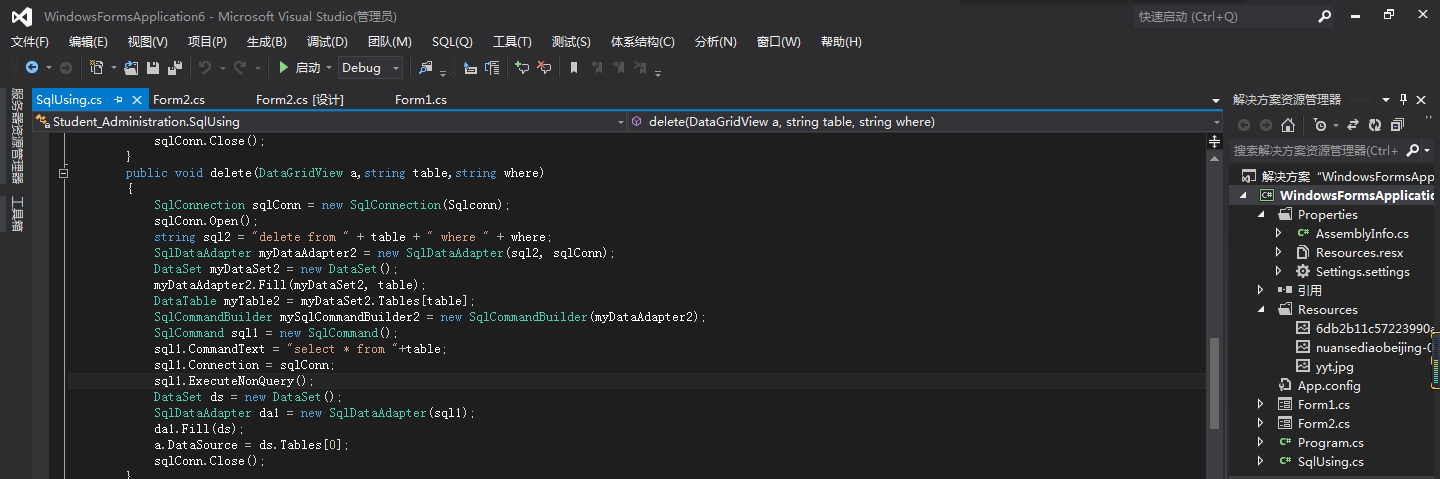Collapse the Resources folder node
Image resolution: width=1440 pixels, height=479 pixels.
(x=1261, y=309)
